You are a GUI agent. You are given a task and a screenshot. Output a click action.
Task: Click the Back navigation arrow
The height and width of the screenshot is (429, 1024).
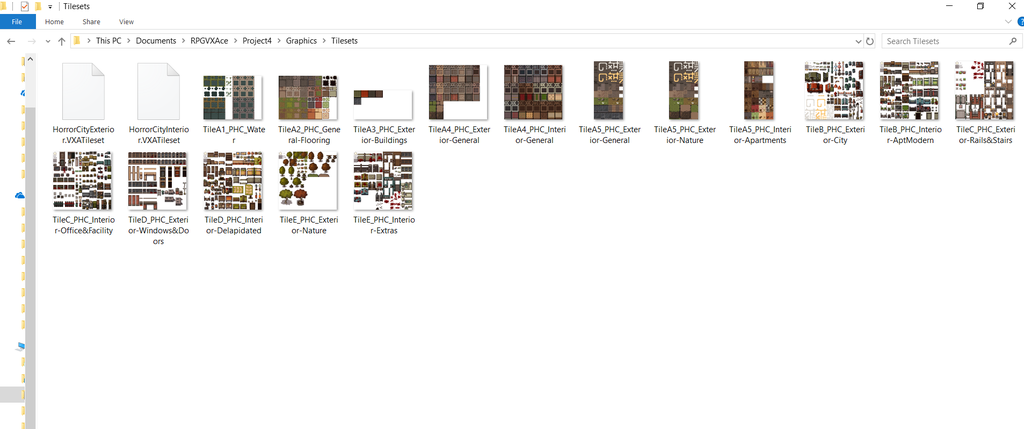click(x=11, y=41)
